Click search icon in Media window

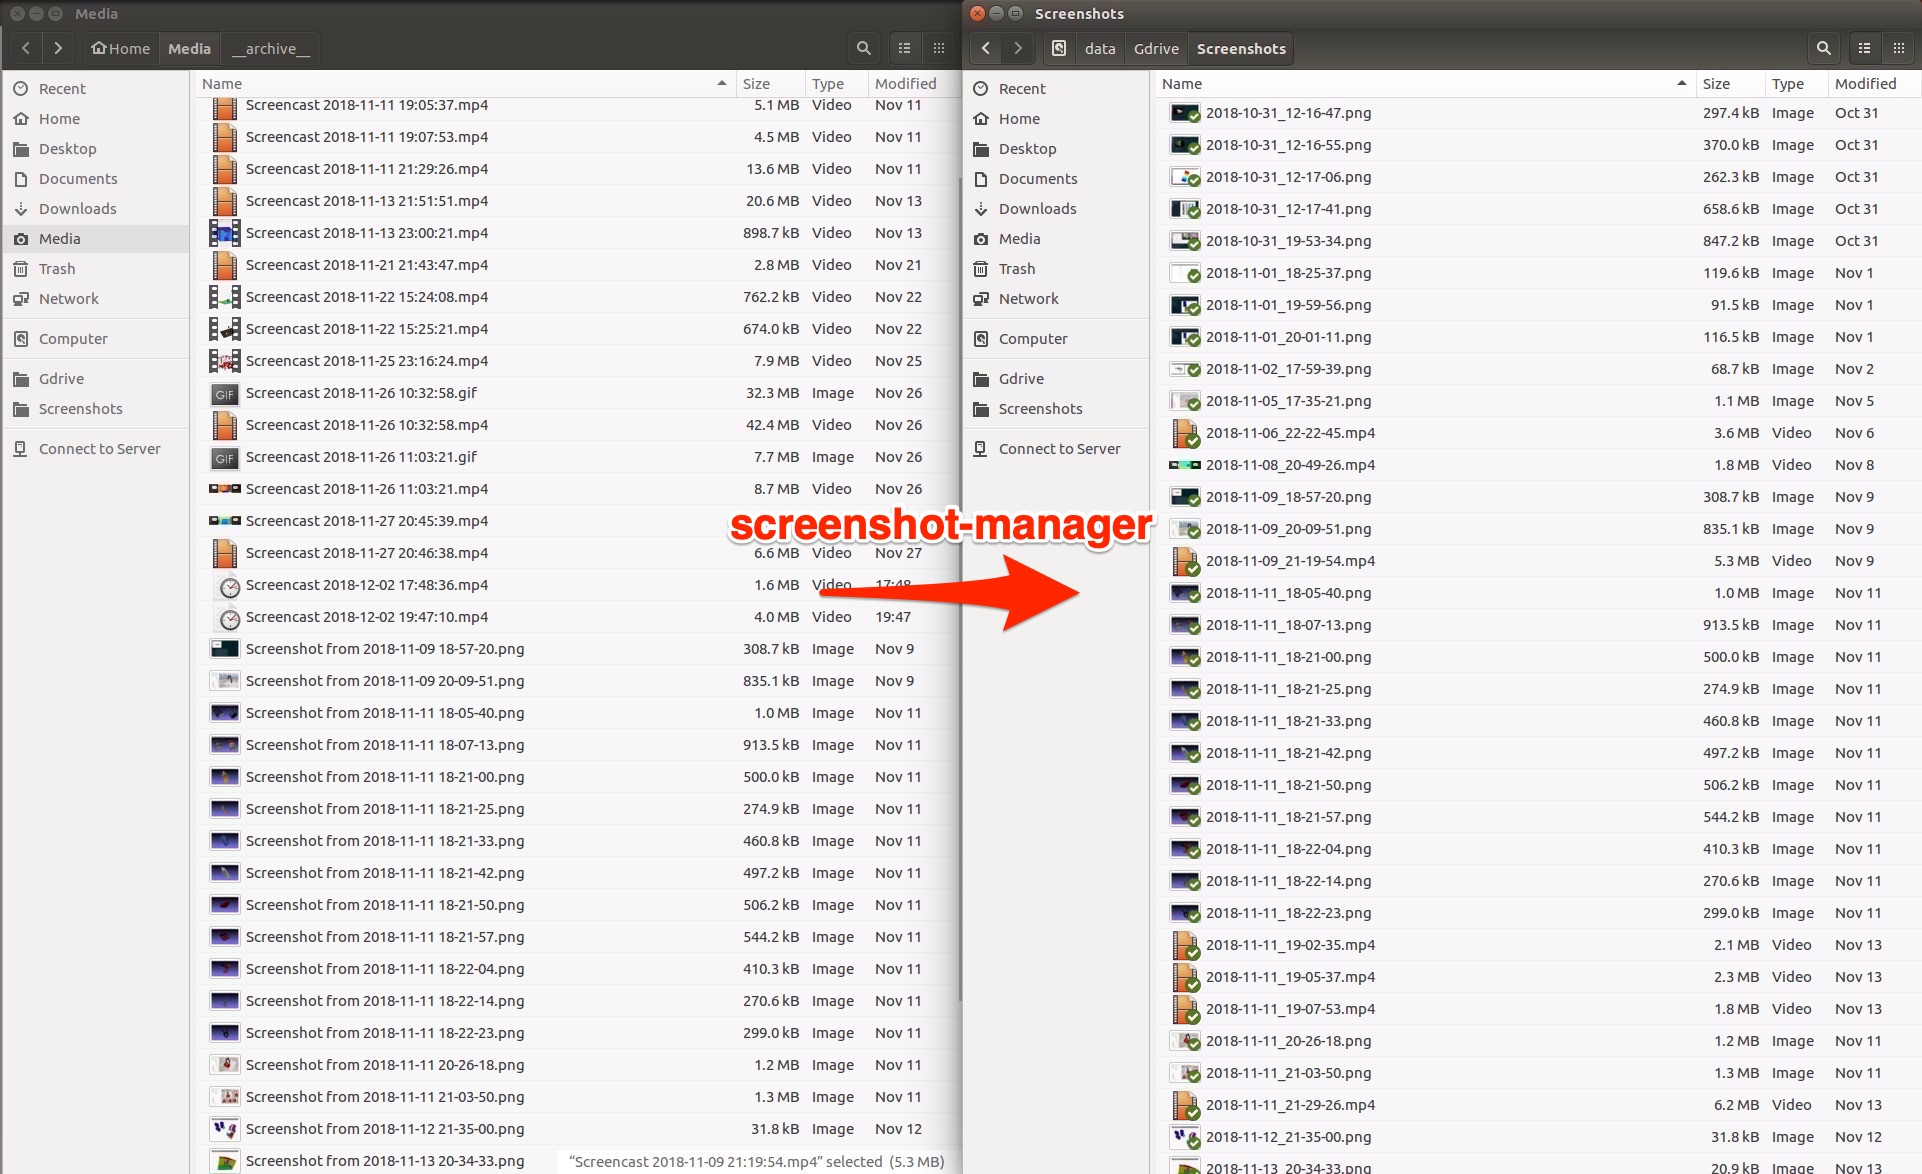click(864, 48)
